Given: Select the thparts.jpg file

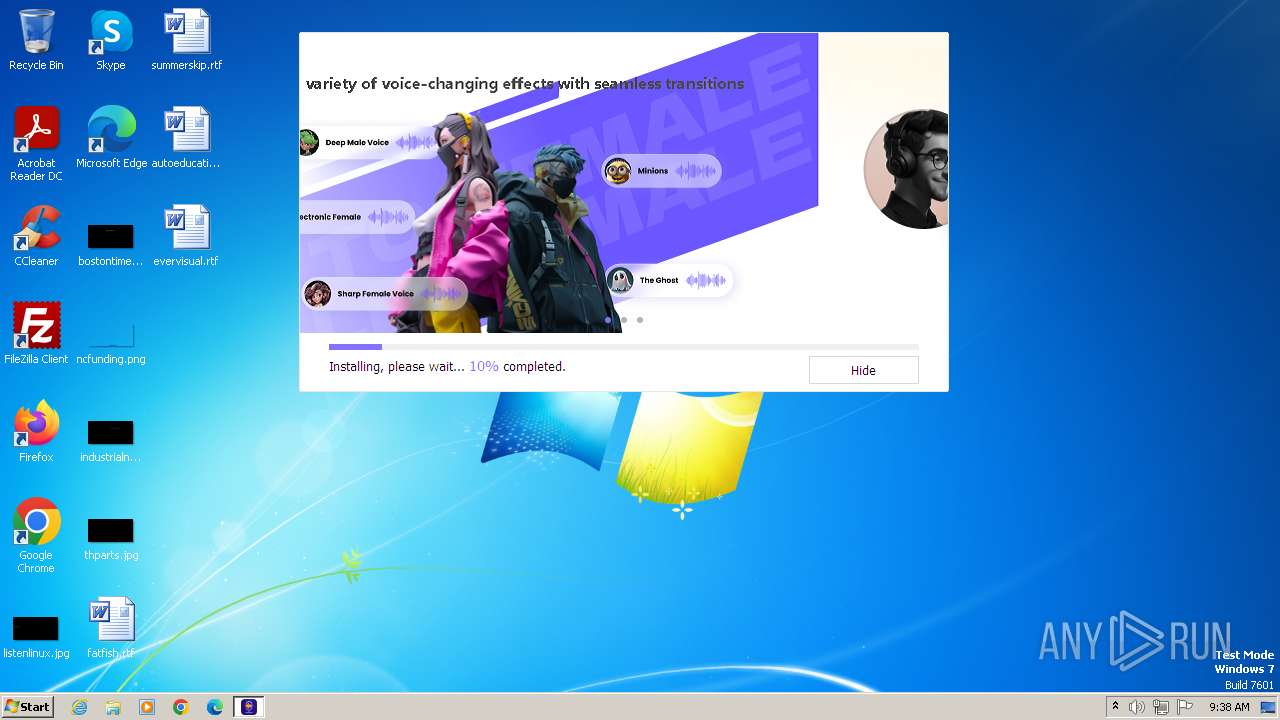Looking at the screenshot, I should tap(111, 536).
